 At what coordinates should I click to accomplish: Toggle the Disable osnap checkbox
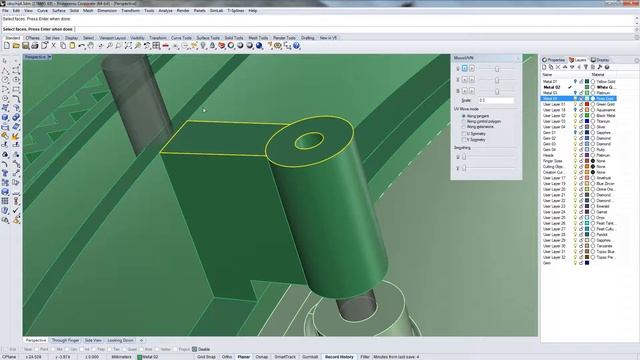pyautogui.click(x=195, y=349)
